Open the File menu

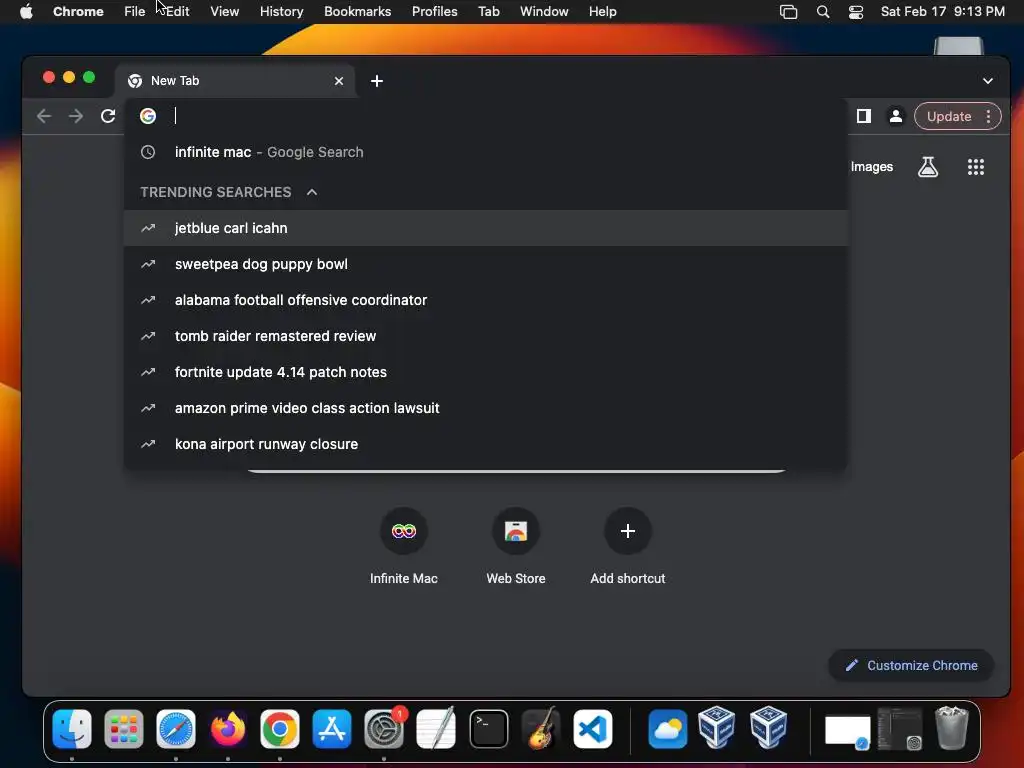[135, 12]
